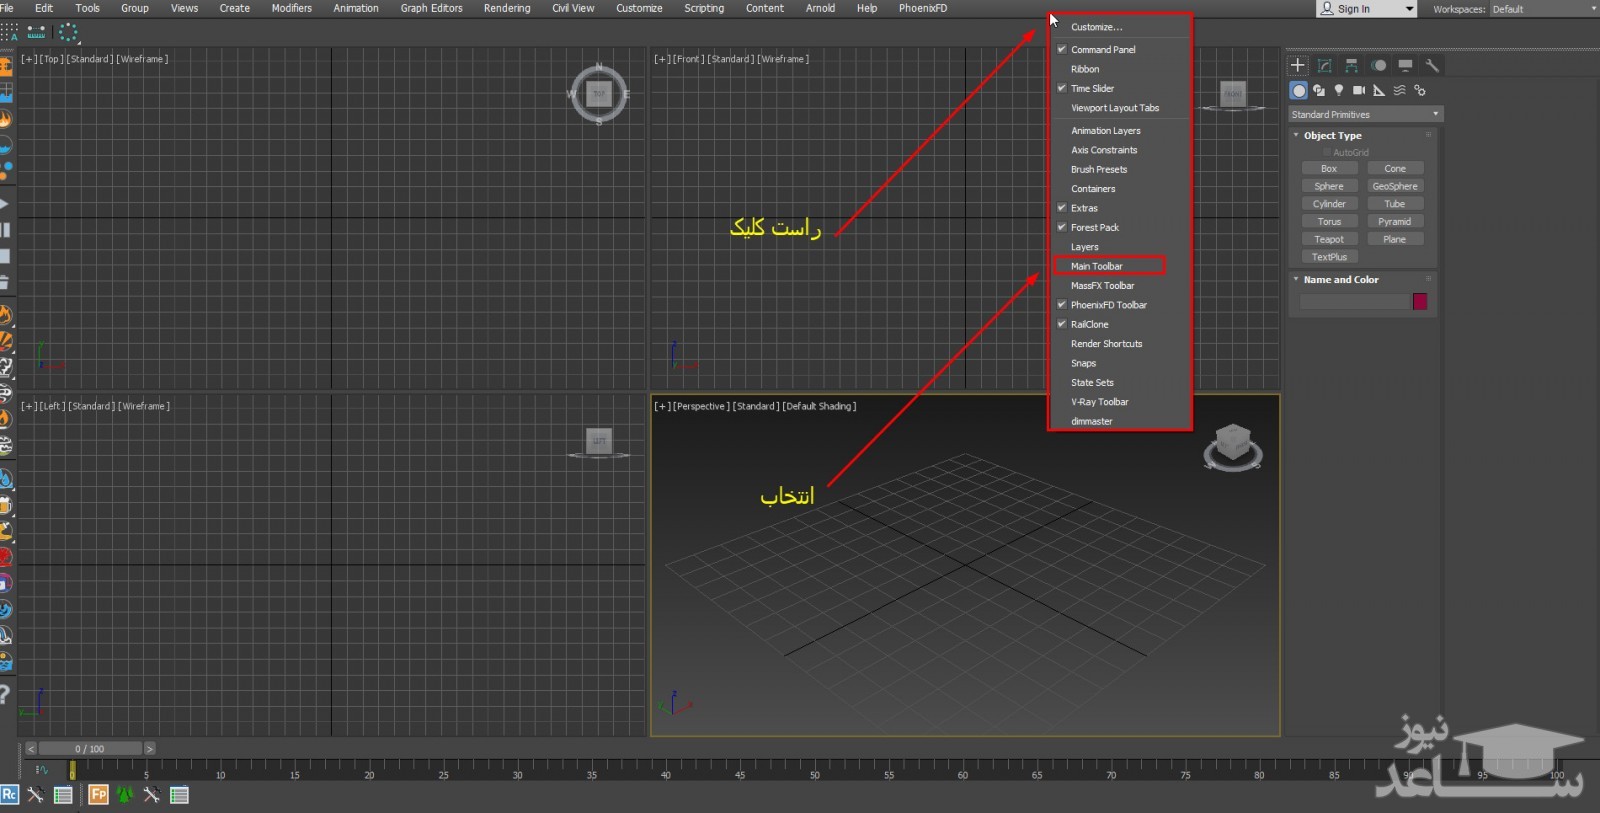Uncheck Command Panel in context menu
This screenshot has height=813, width=1600.
(x=1102, y=50)
